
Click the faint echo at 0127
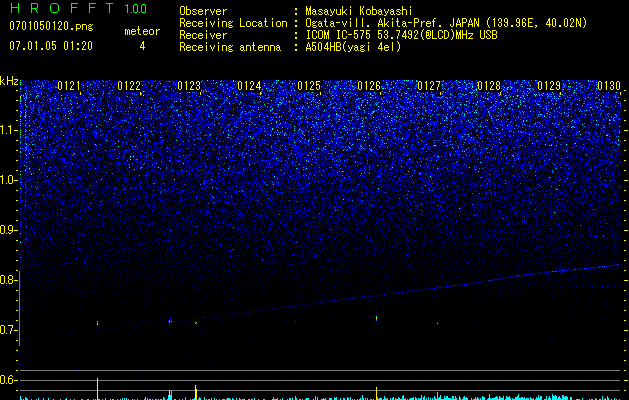437,323
